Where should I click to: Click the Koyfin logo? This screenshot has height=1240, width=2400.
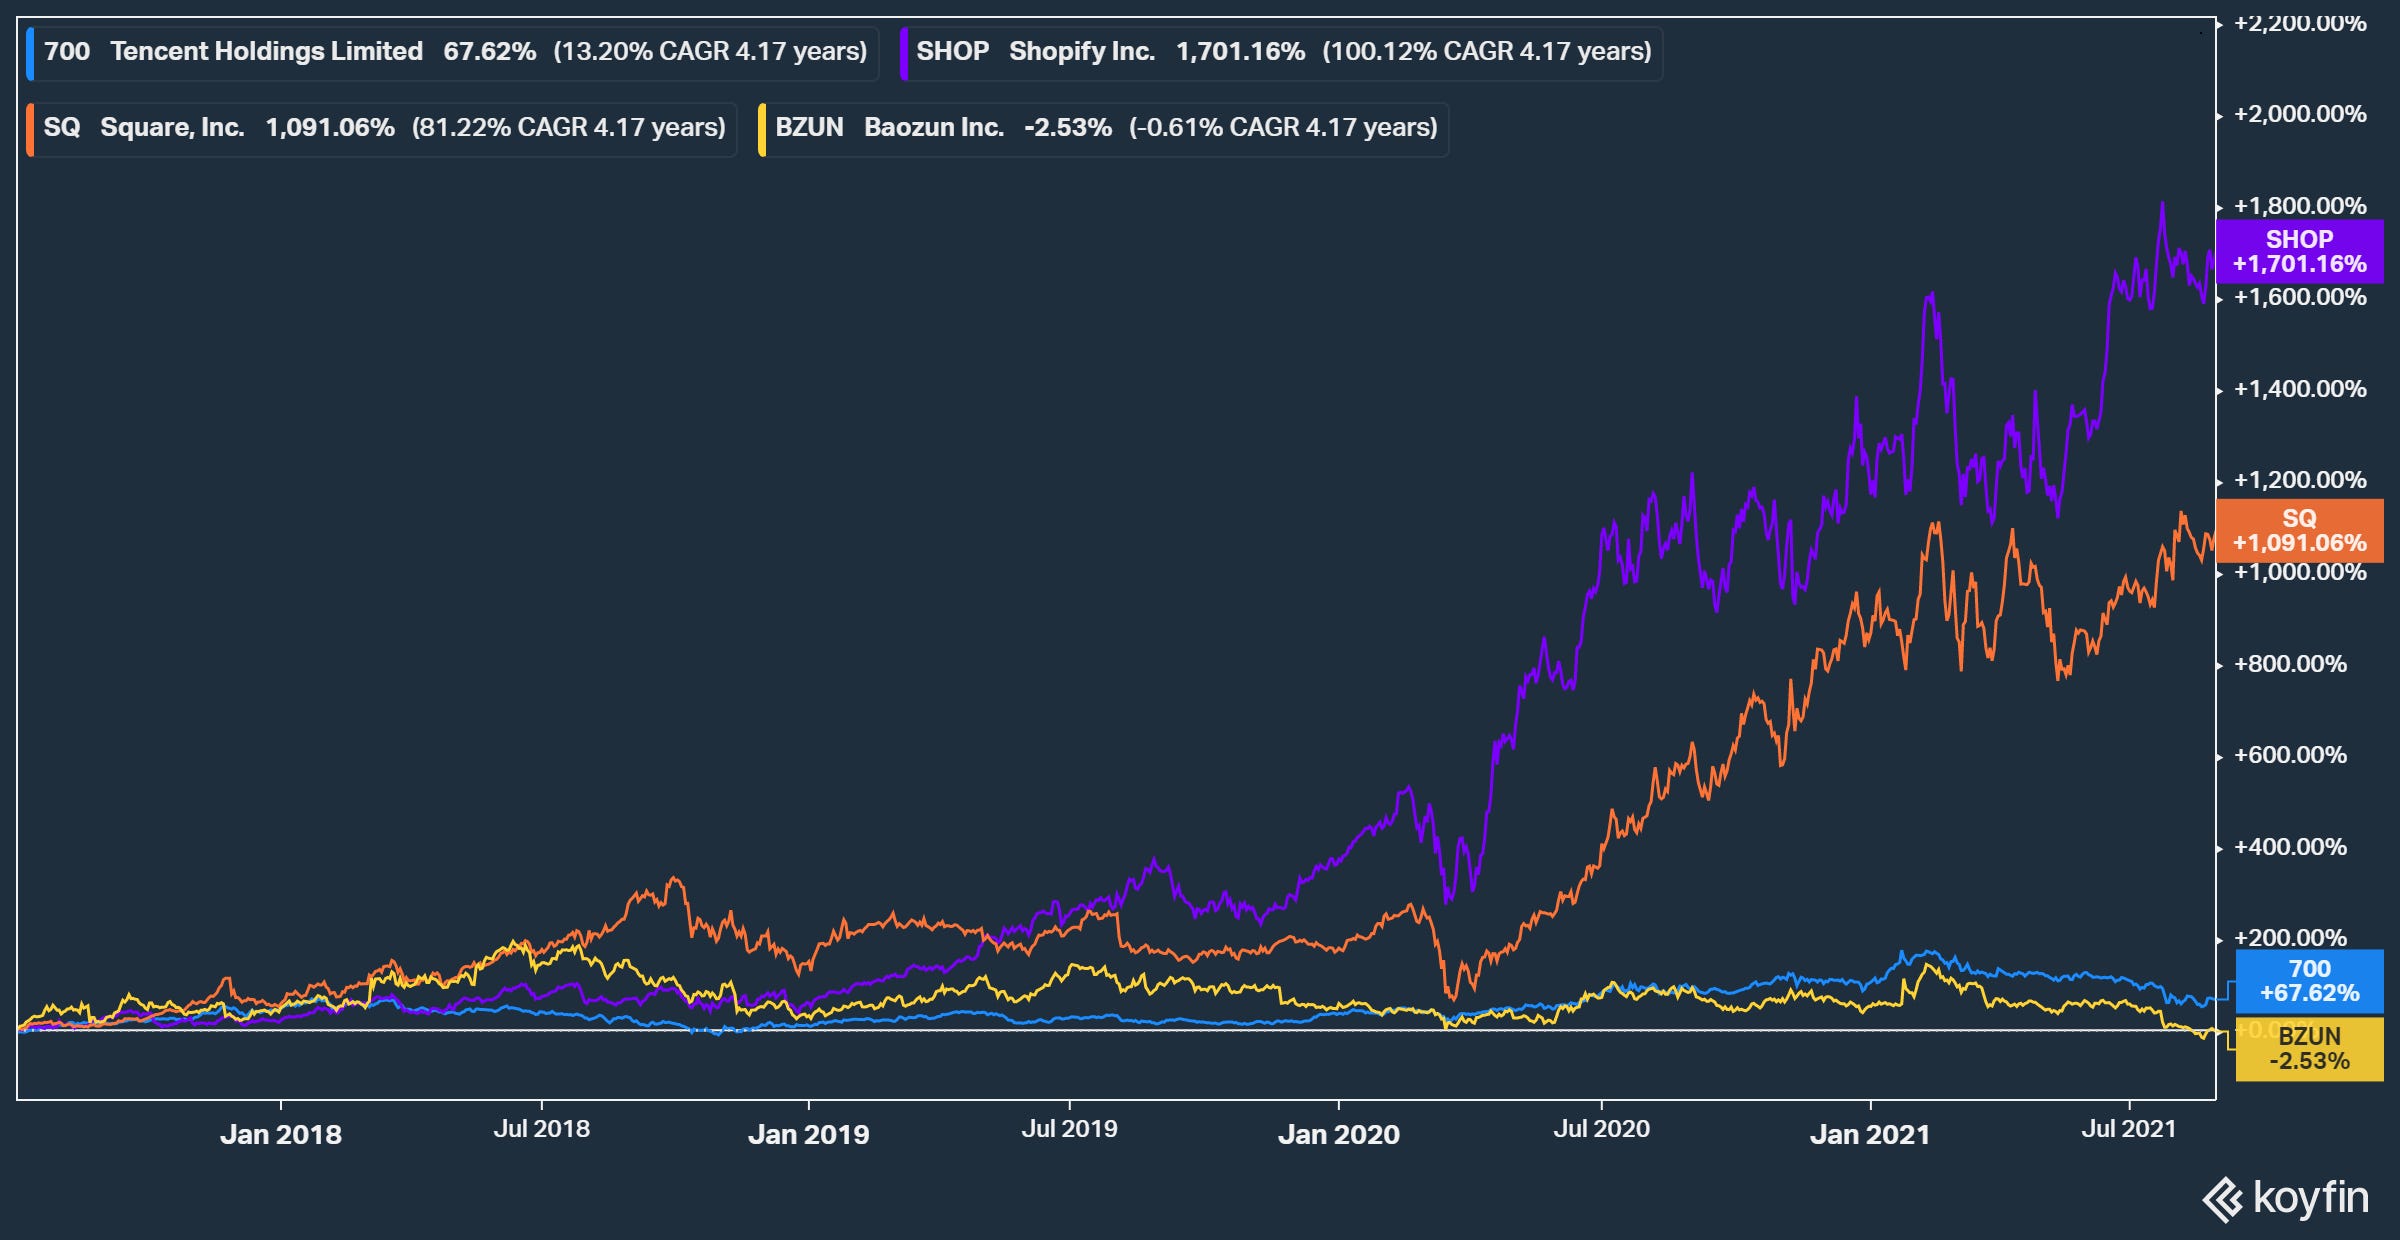pos(2286,1198)
